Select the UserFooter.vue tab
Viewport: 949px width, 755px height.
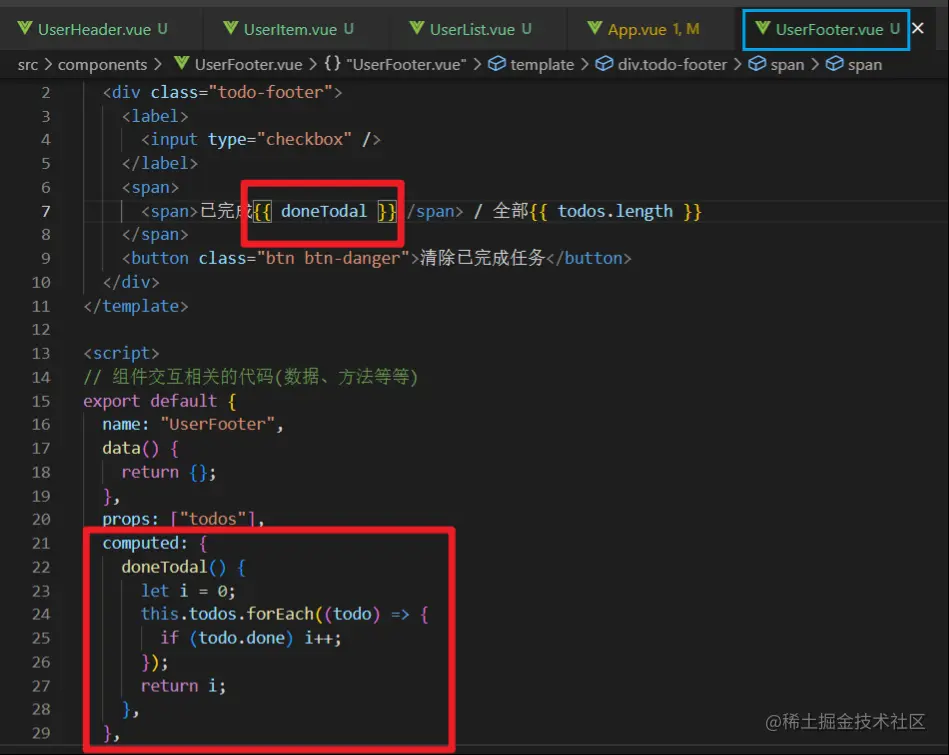(x=827, y=29)
